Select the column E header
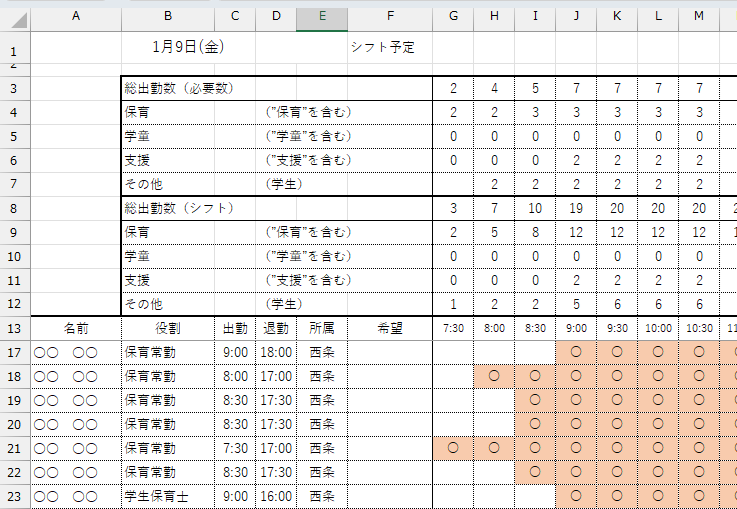This screenshot has width=737, height=509. click(x=322, y=16)
